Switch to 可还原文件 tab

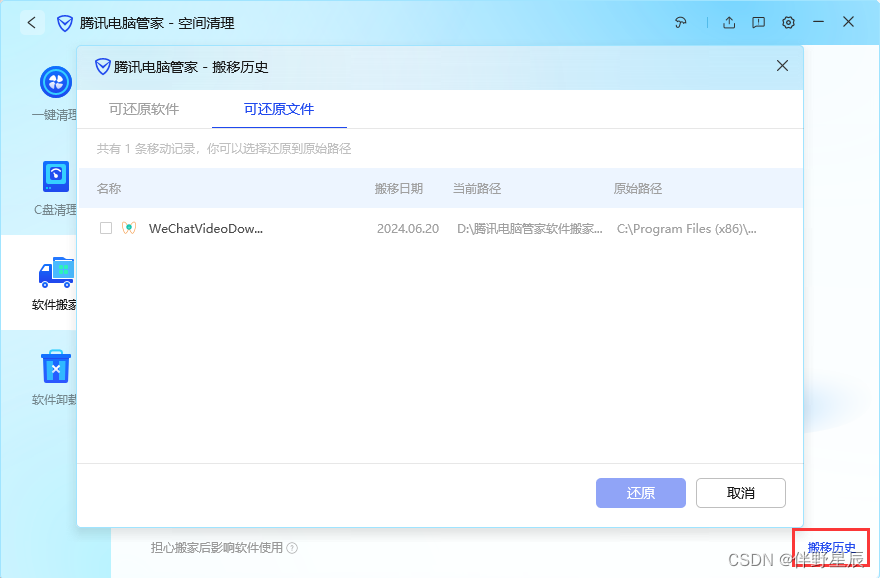[x=279, y=109]
